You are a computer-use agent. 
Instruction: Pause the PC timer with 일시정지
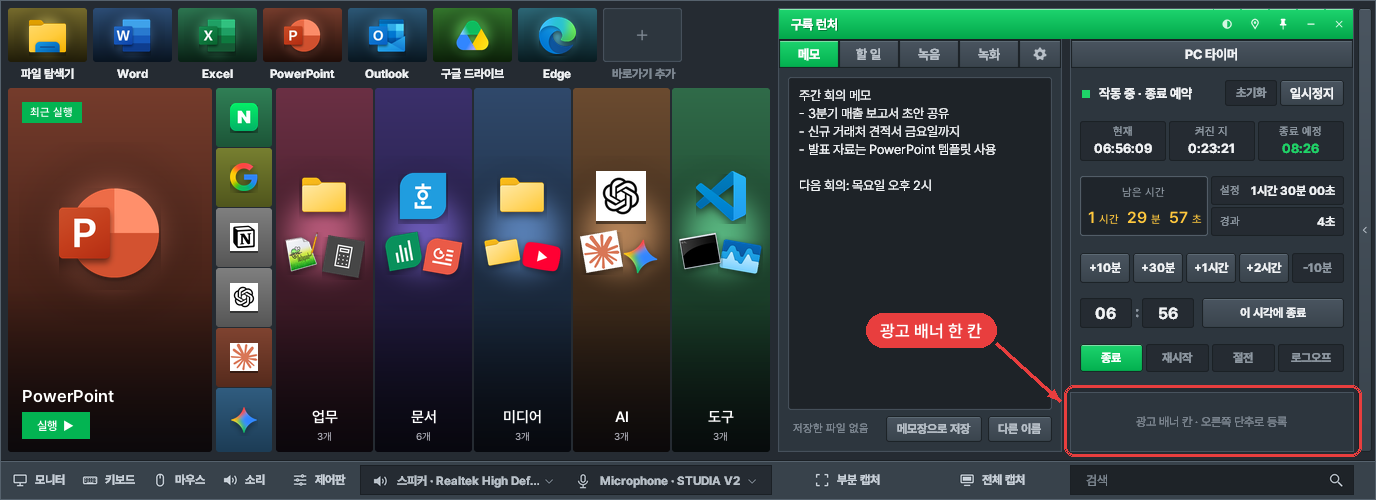pos(1311,93)
